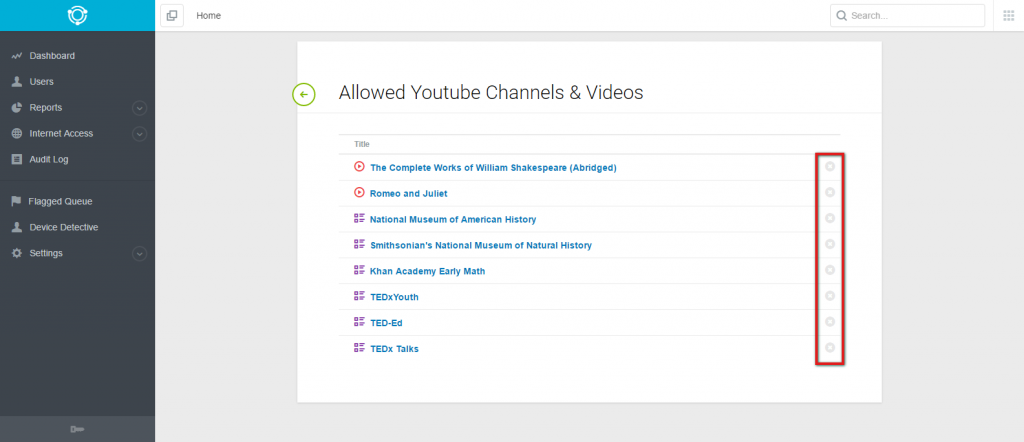This screenshot has height=442, width=1024.
Task: Open The Complete Works of William Shakespeare link
Action: point(493,168)
